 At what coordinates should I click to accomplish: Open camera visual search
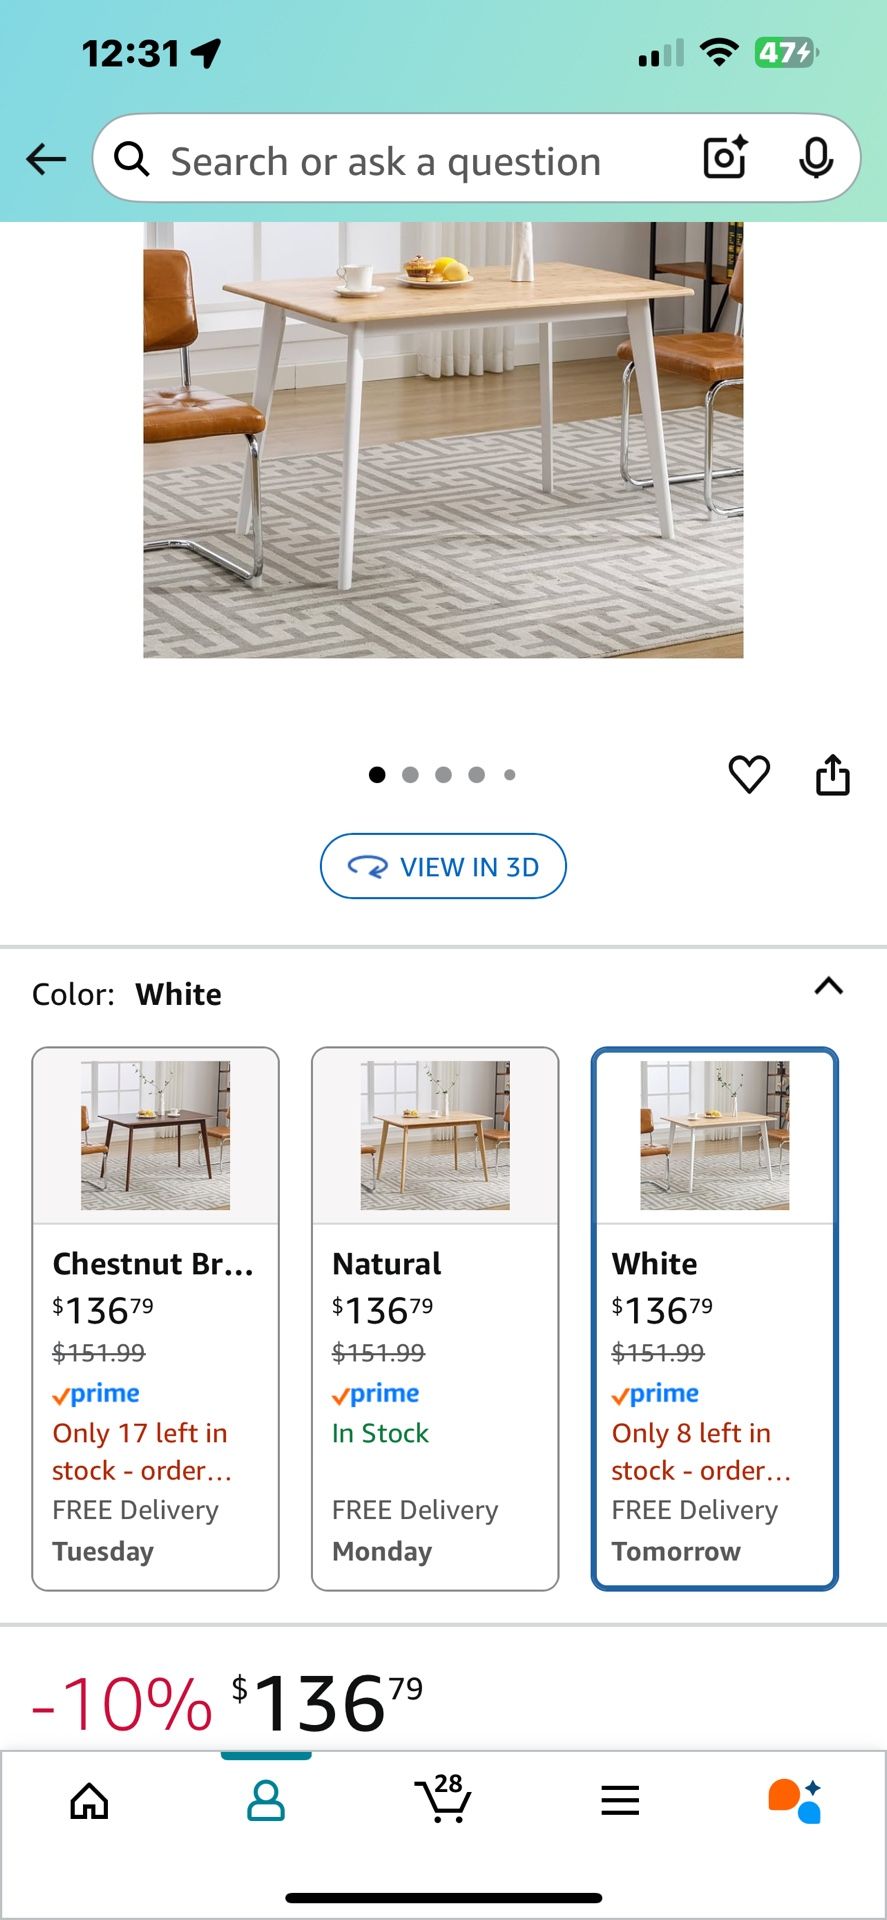pos(725,158)
